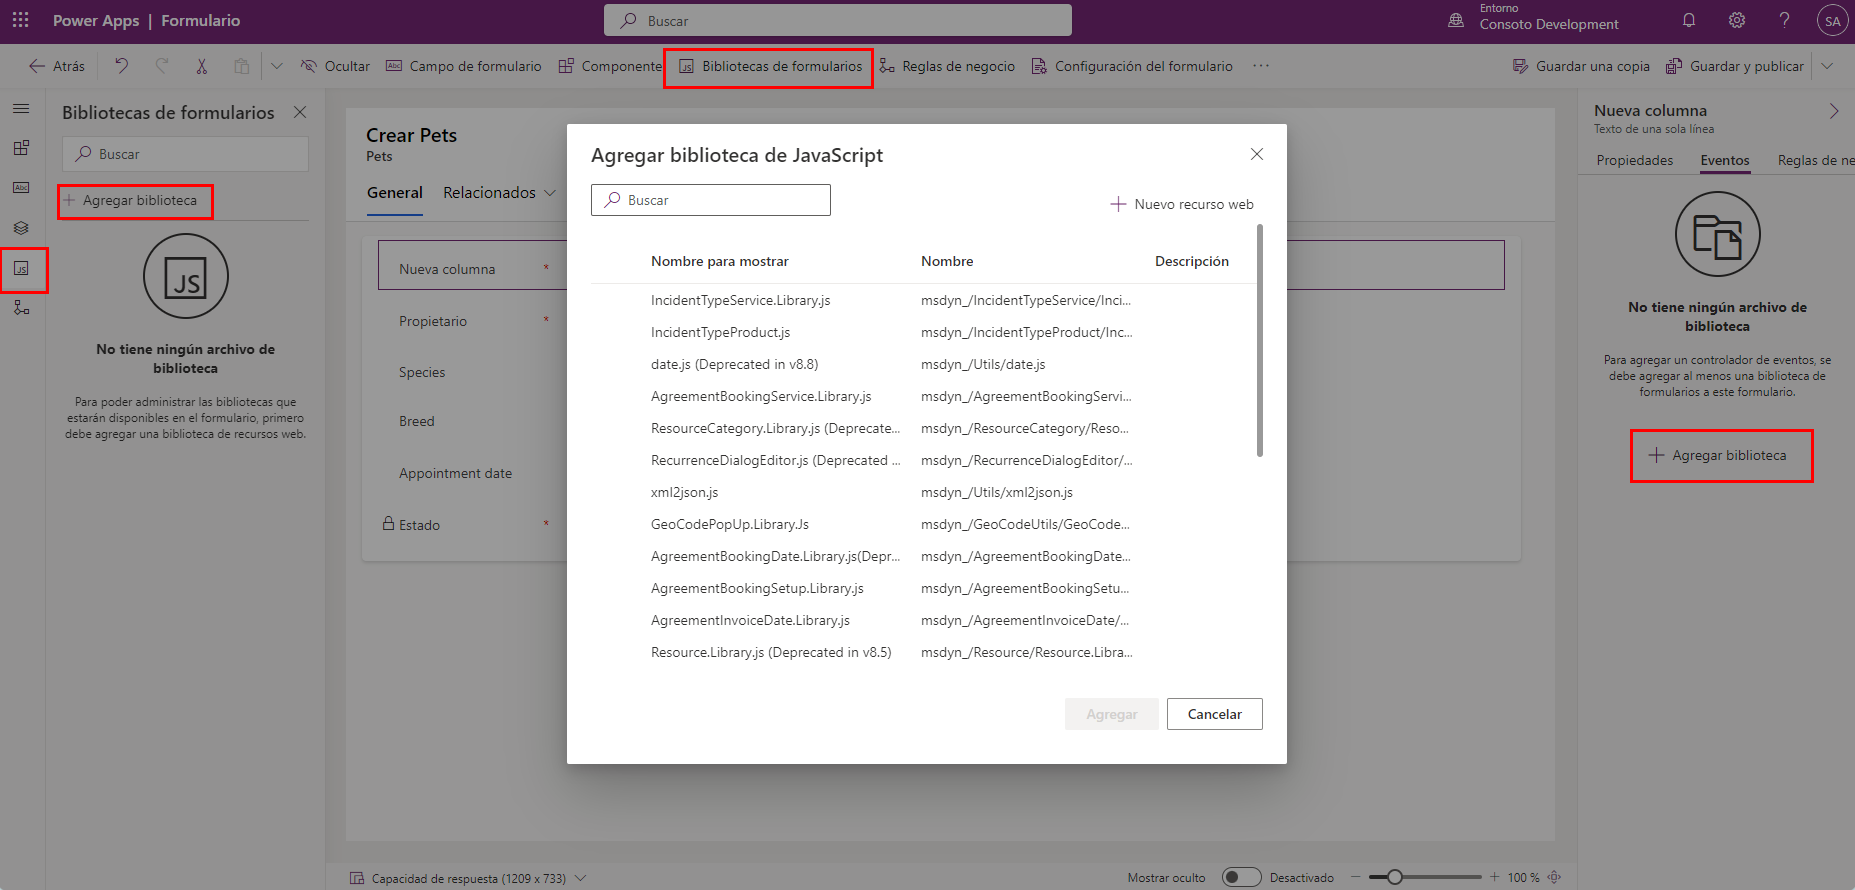Click Agregar biblioteca in right pane
The height and width of the screenshot is (890, 1855).
coord(1717,455)
